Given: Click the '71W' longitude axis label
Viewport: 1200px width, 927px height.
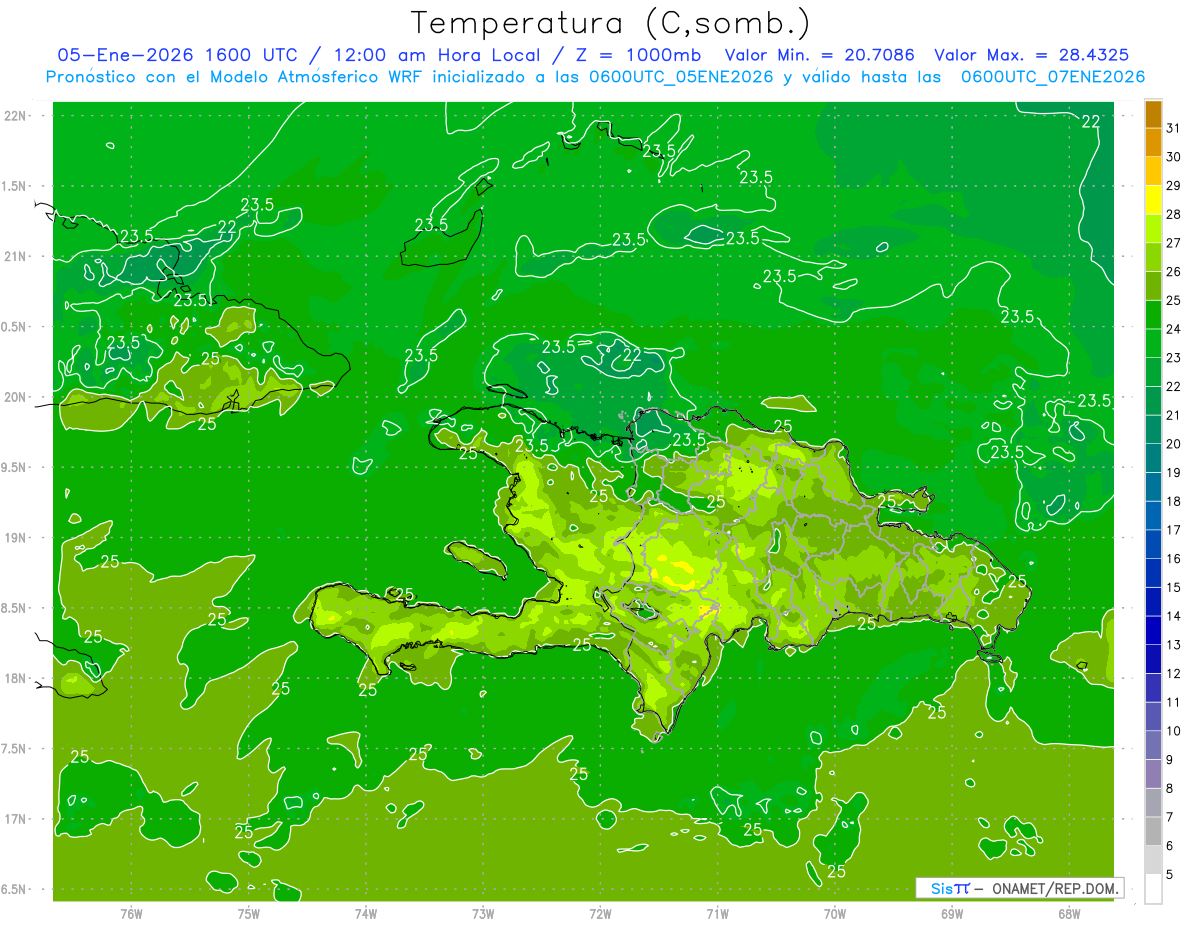Looking at the screenshot, I should pyautogui.click(x=717, y=914).
